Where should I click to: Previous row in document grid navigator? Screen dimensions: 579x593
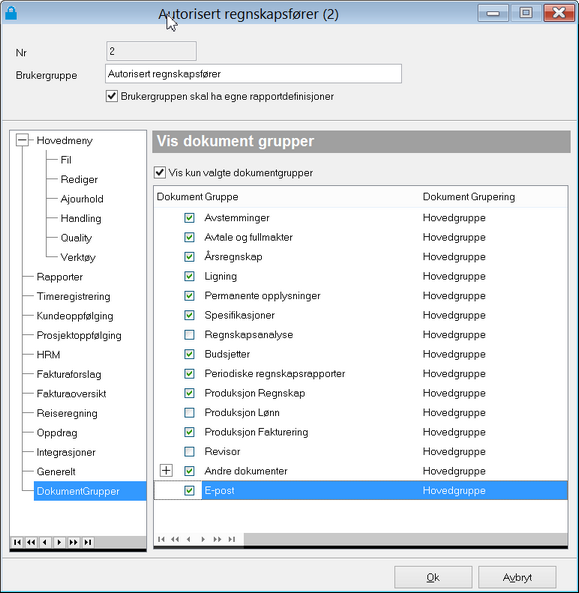pos(189,539)
